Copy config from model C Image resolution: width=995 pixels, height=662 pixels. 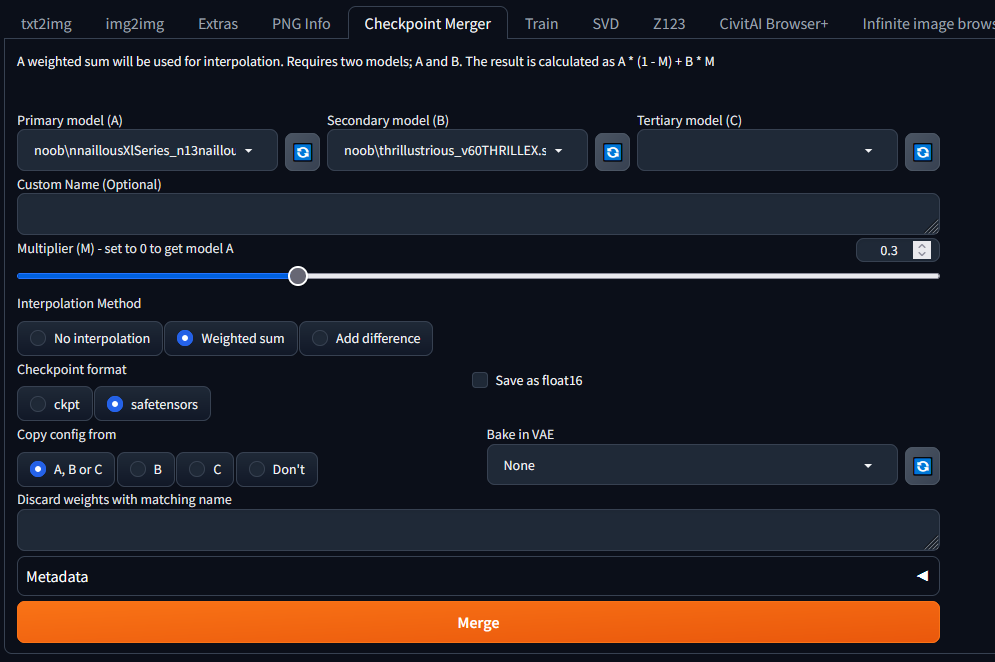205,469
